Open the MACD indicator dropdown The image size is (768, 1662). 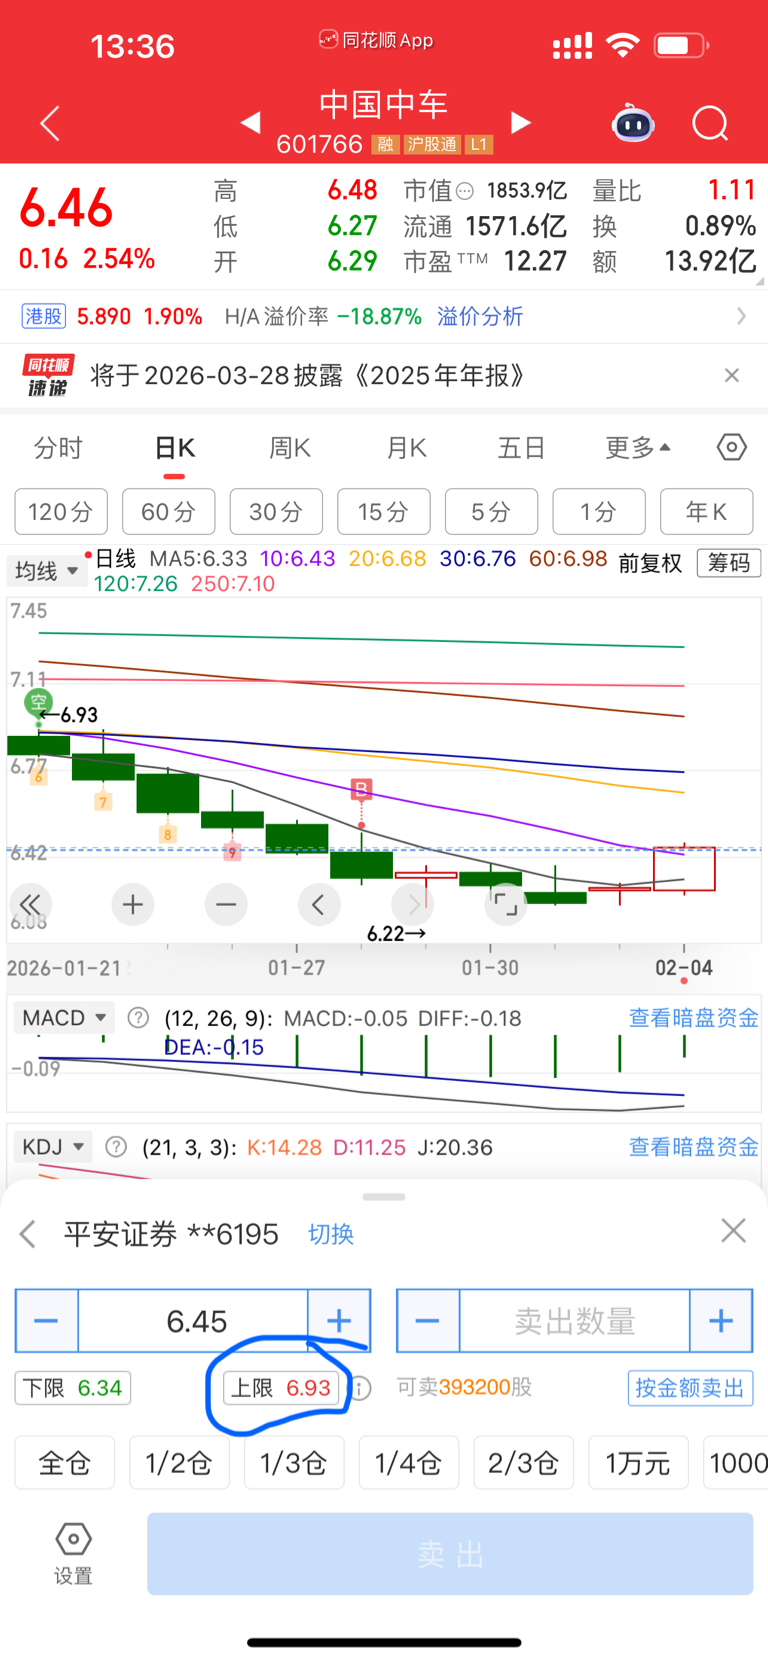(64, 1018)
